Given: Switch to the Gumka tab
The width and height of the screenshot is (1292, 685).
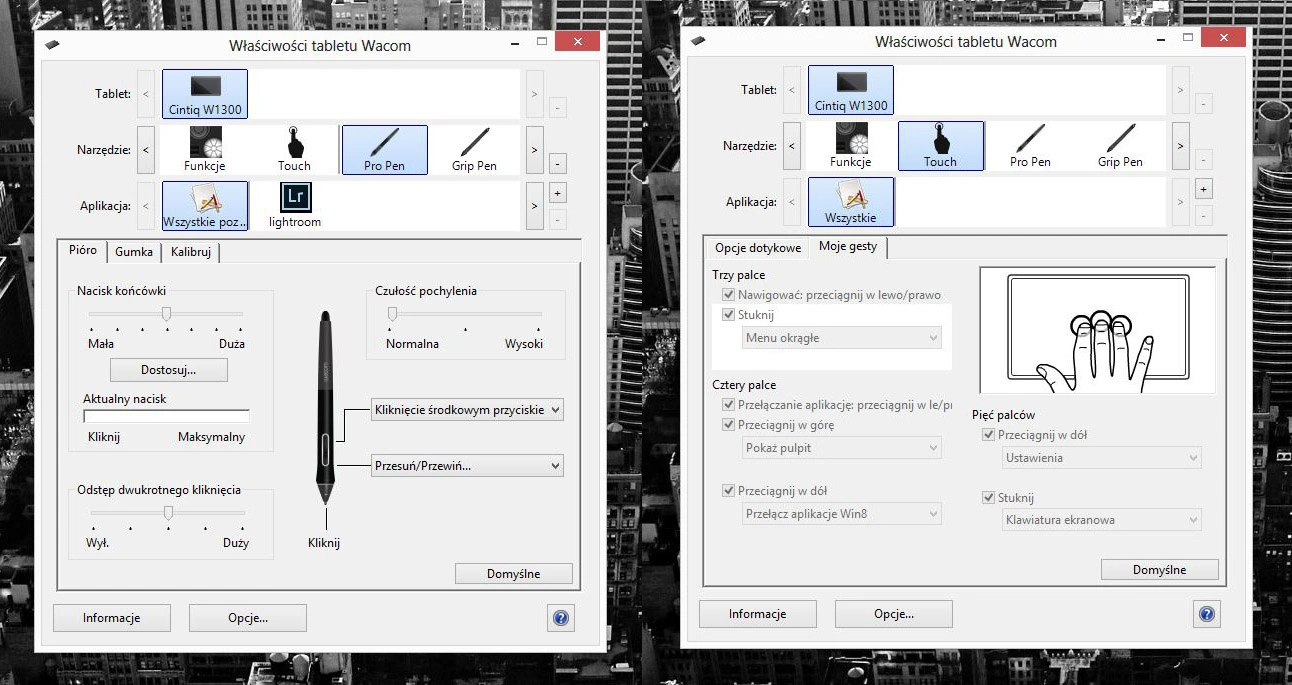Looking at the screenshot, I should [133, 252].
